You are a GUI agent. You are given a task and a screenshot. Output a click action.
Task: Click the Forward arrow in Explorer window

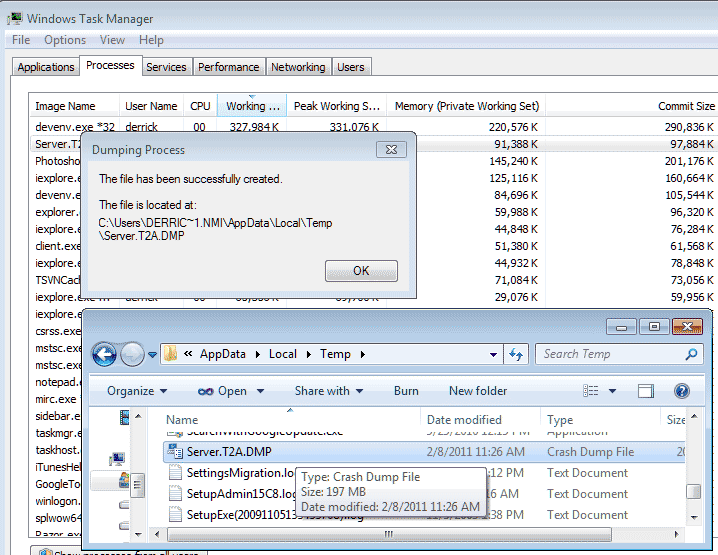132,354
